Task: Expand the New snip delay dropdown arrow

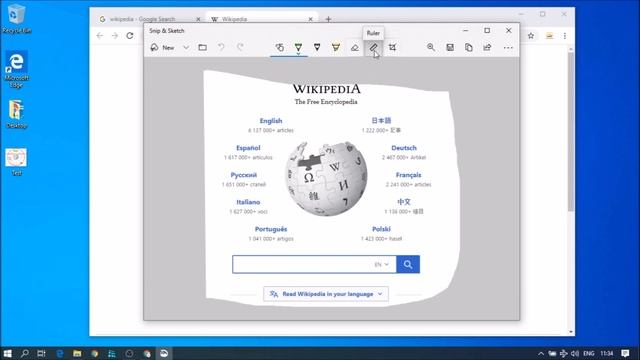Action: point(186,48)
